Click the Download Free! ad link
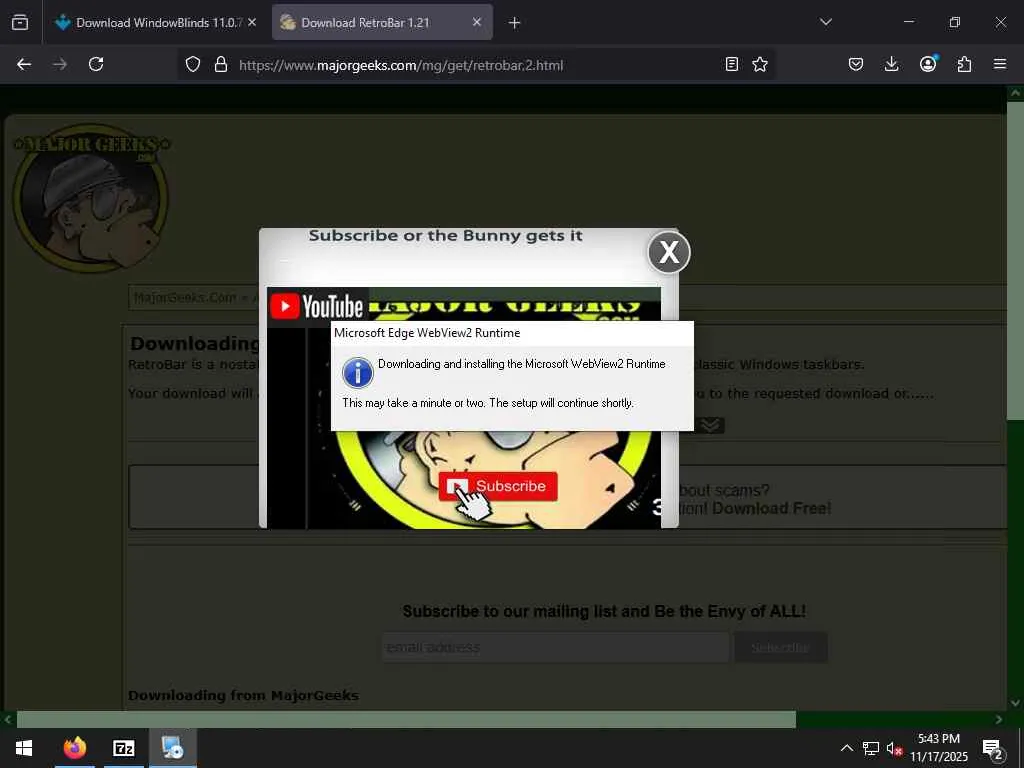The width and height of the screenshot is (1024, 768). click(x=771, y=508)
